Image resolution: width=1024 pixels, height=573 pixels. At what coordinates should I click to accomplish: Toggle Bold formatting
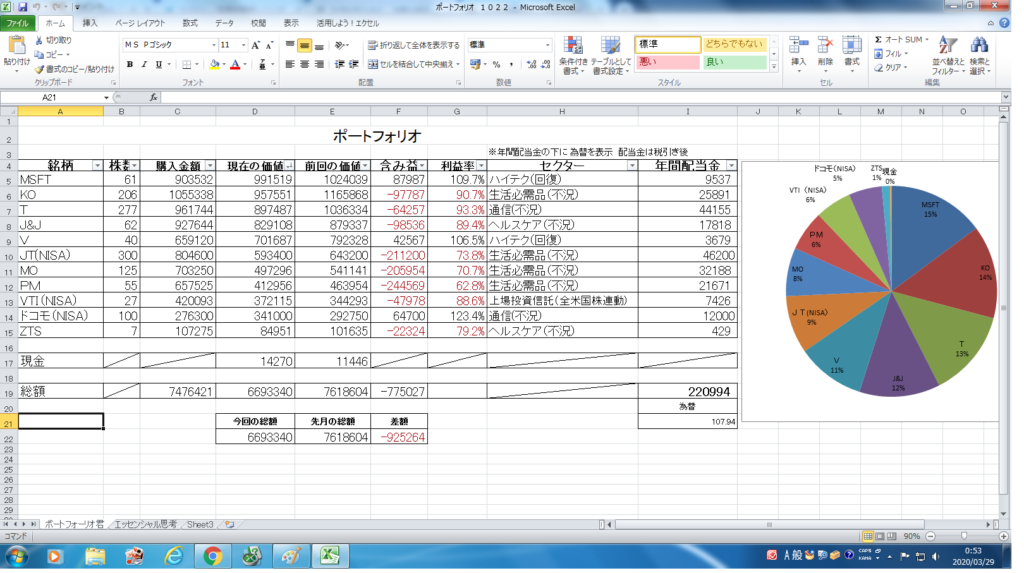130,65
